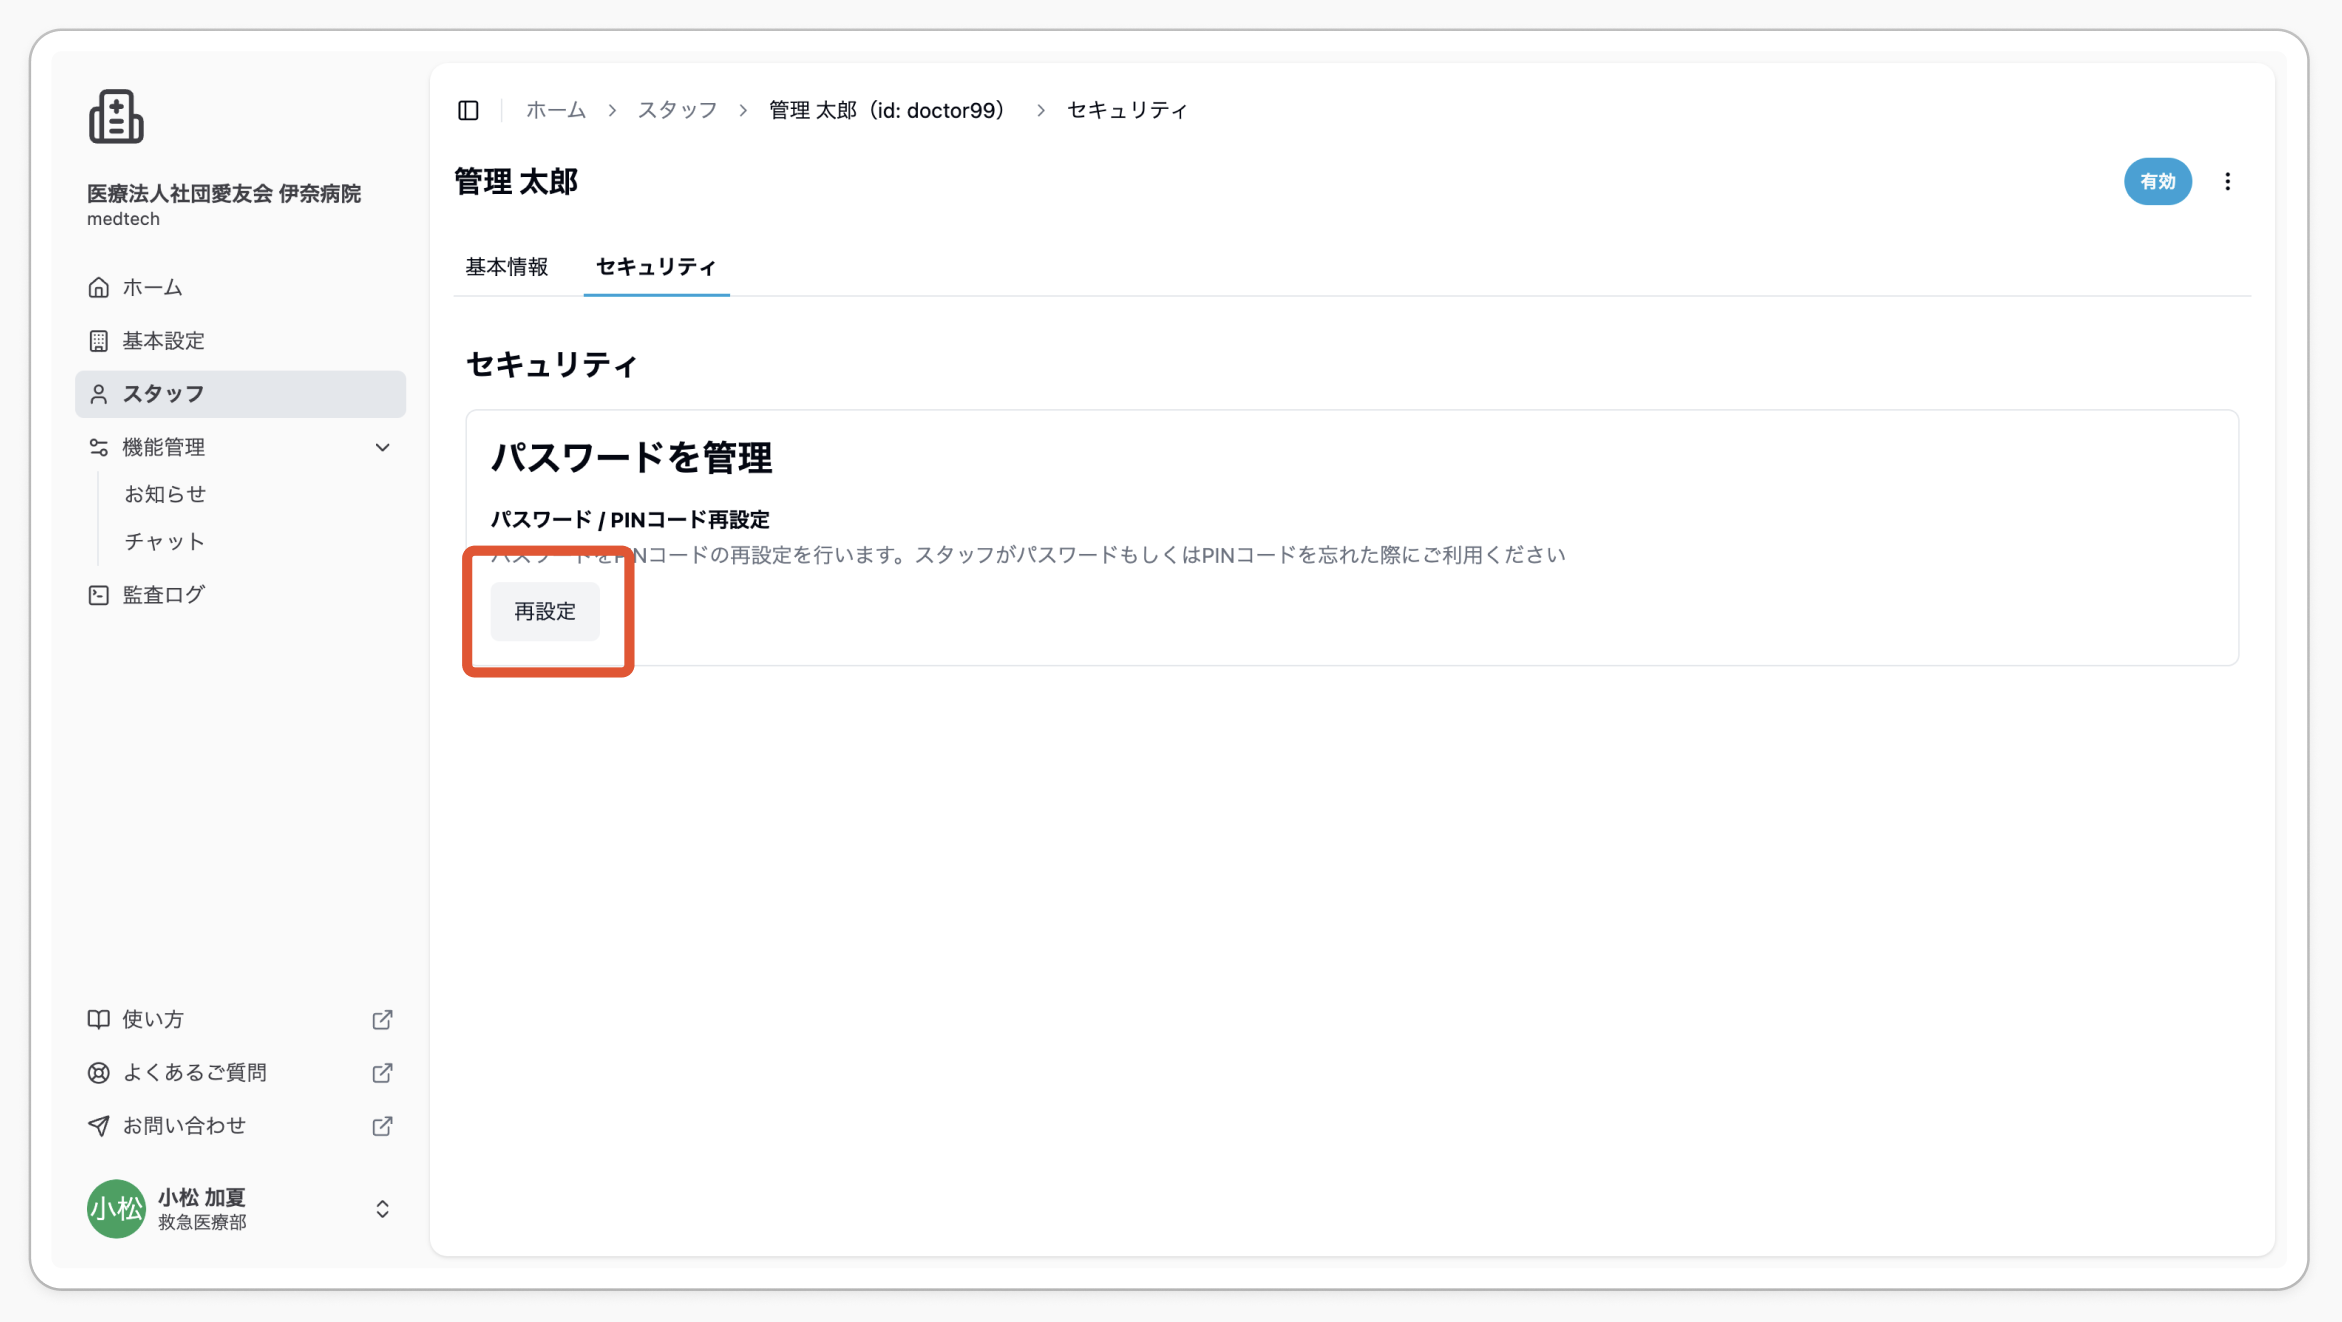Open お問い合わせ contact link
This screenshot has width=2342, height=1322.
tap(240, 1126)
